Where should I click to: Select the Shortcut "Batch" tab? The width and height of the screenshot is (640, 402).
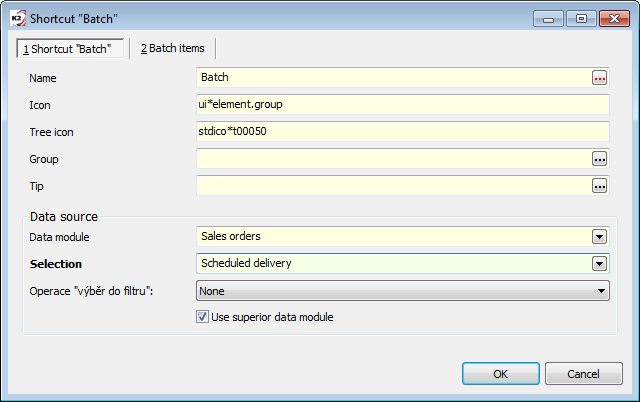click(70, 48)
